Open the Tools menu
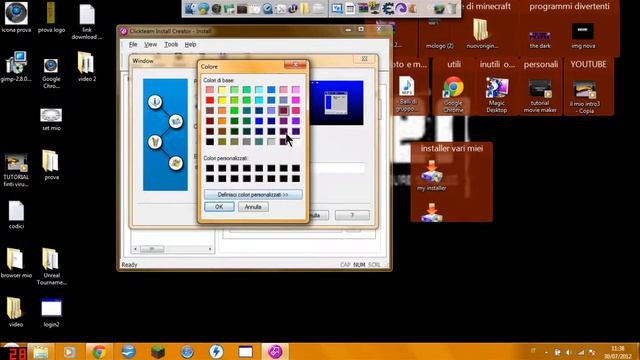 pyautogui.click(x=171, y=44)
